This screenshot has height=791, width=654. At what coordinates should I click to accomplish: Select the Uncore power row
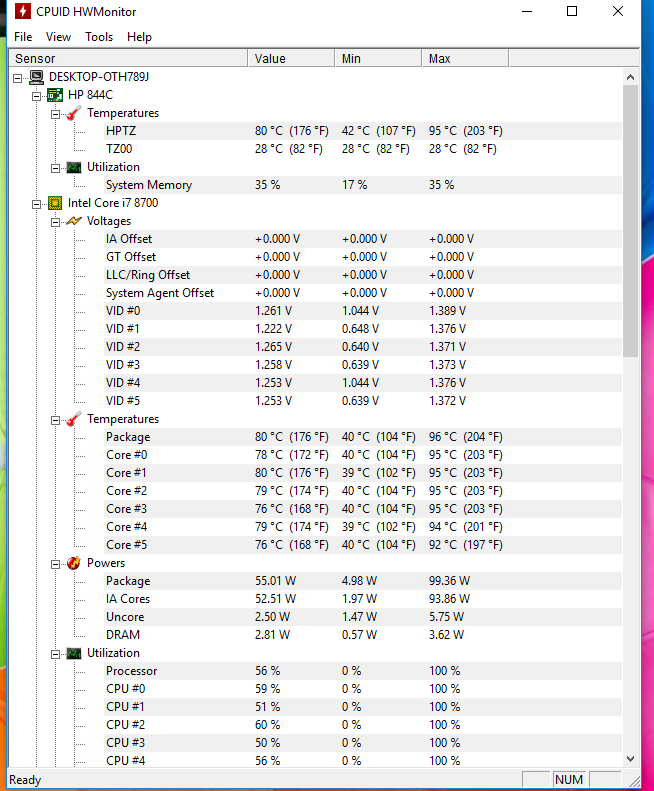coord(362,617)
